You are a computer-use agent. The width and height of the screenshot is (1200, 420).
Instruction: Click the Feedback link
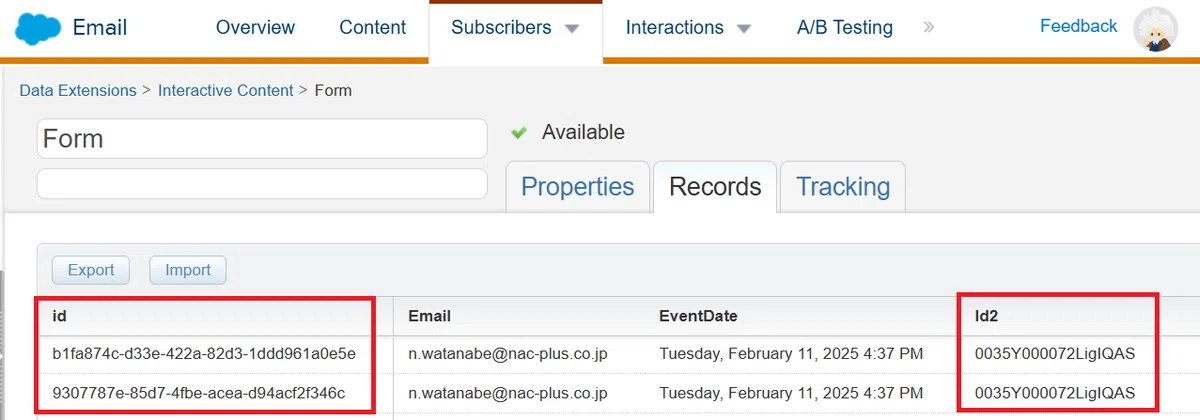click(x=1078, y=26)
